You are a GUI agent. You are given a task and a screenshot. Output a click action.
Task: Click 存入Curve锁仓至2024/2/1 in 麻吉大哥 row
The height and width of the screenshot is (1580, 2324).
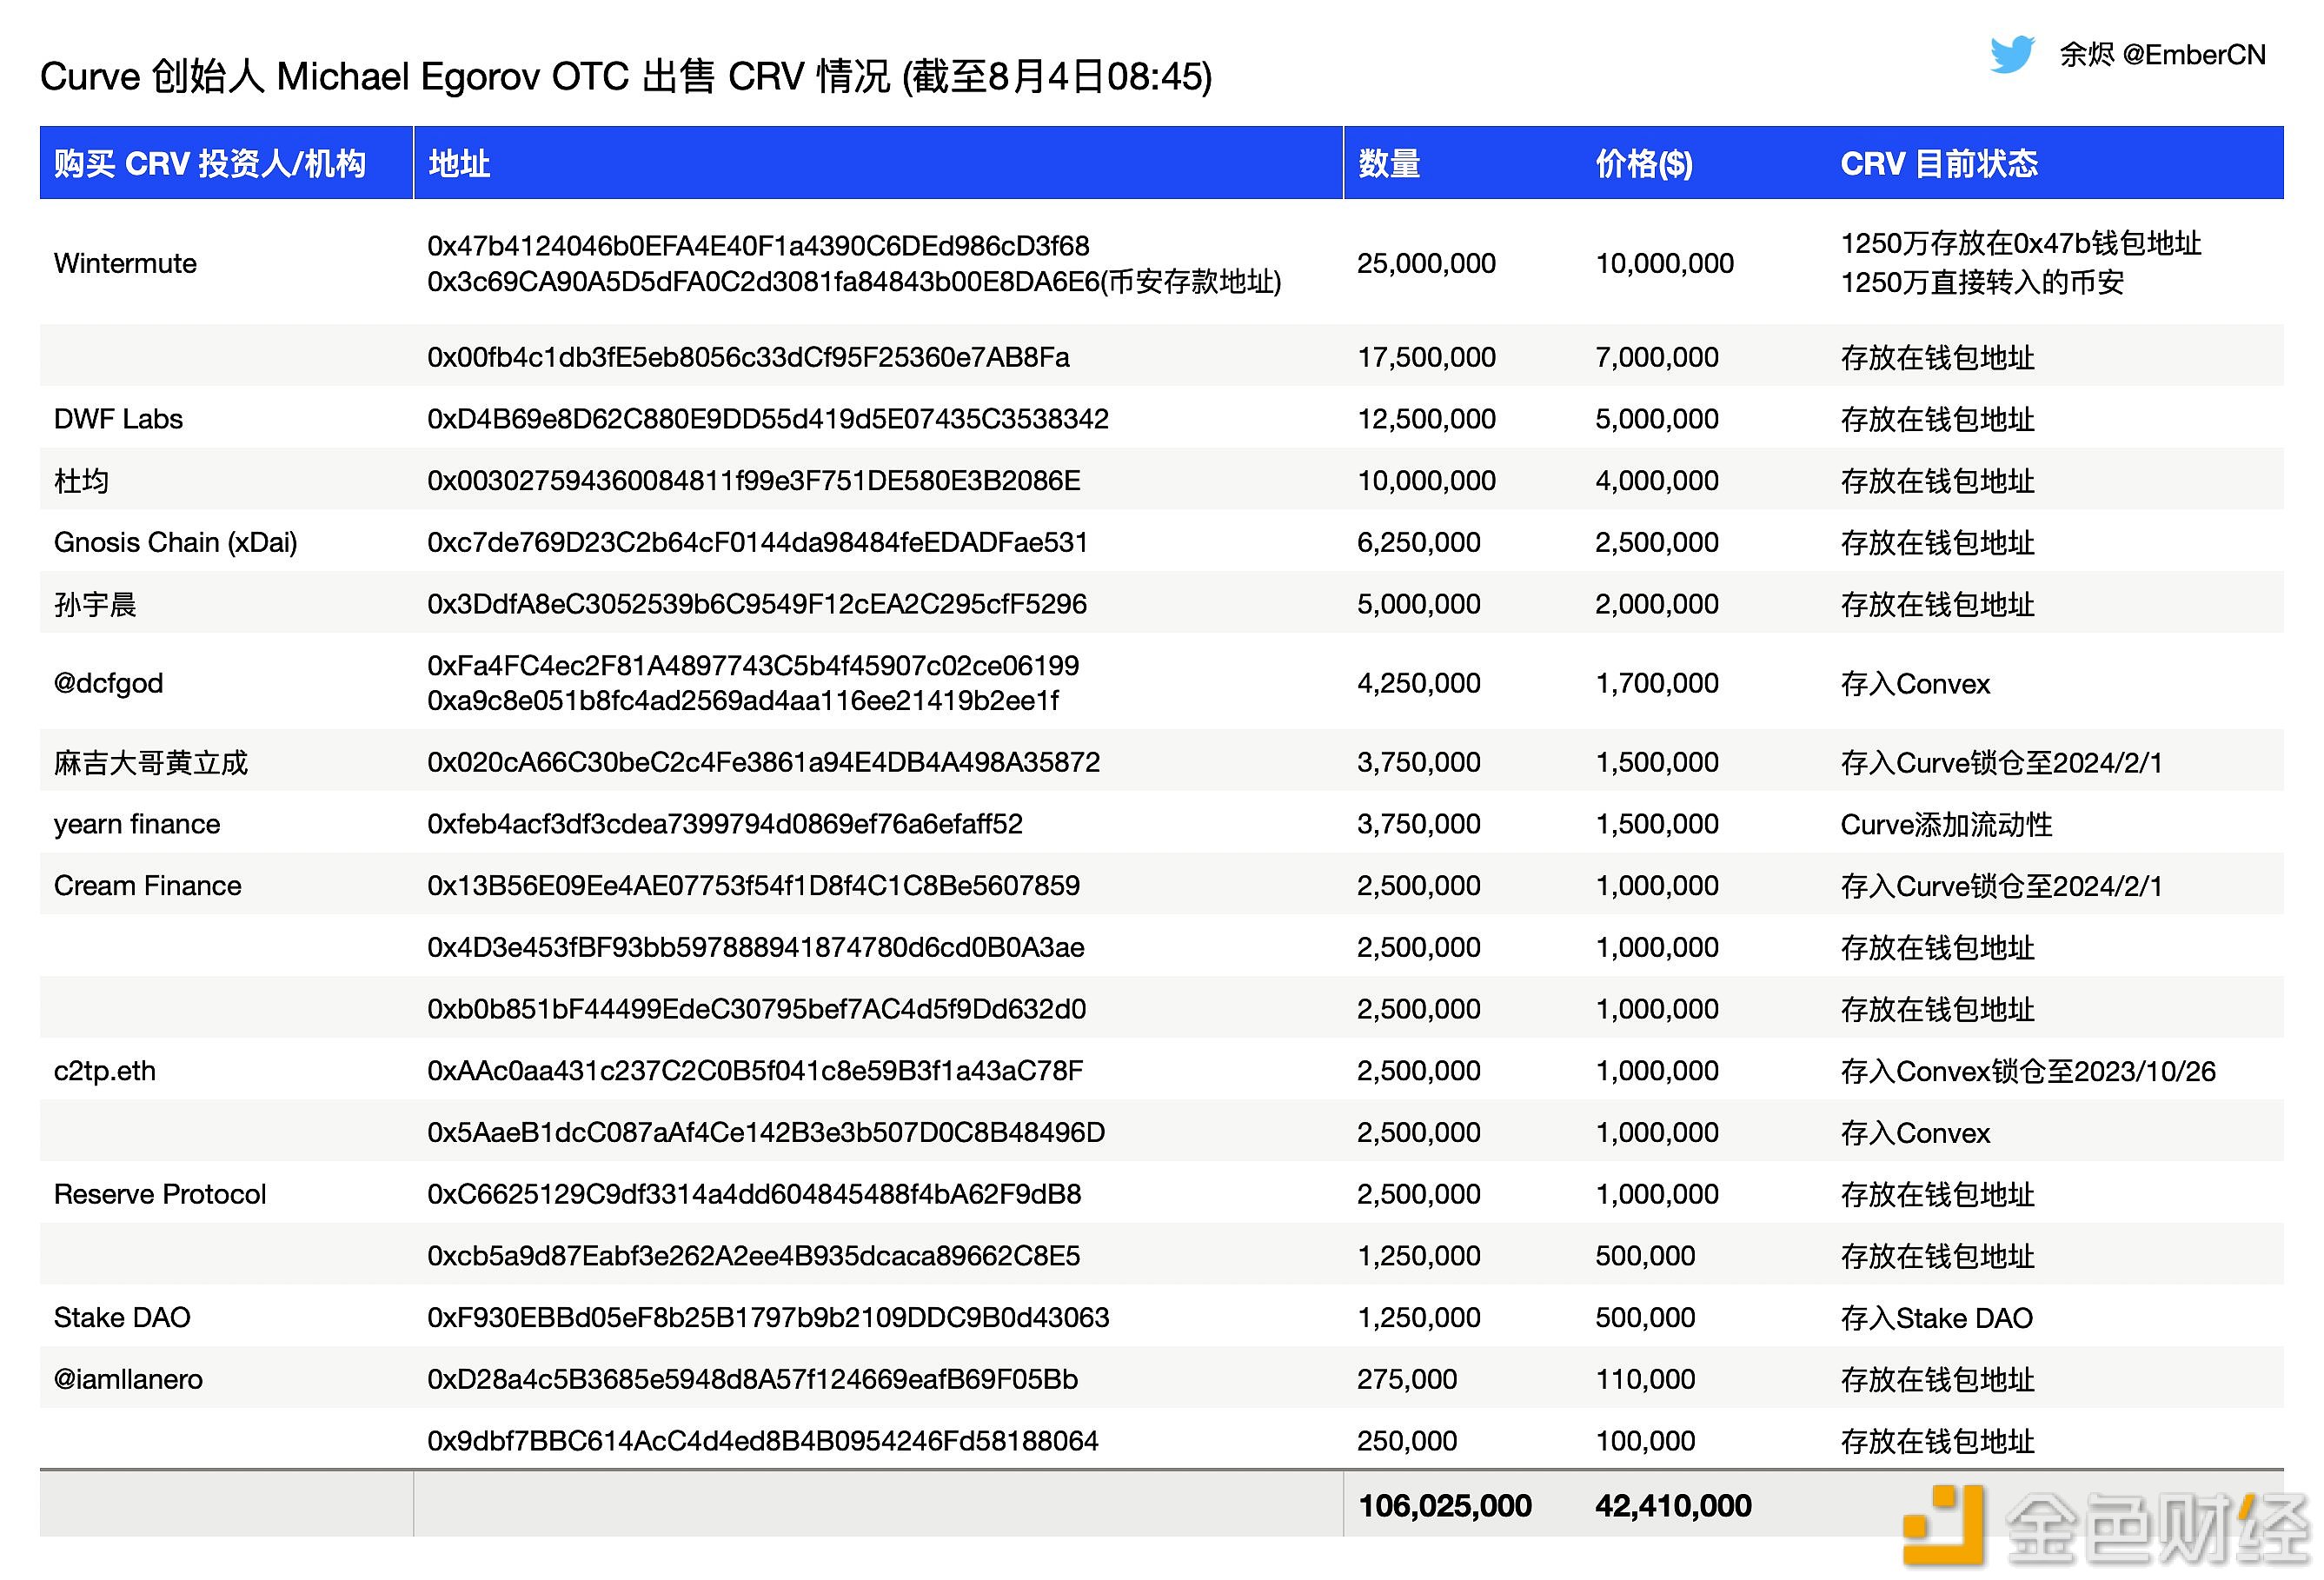(x=2001, y=763)
